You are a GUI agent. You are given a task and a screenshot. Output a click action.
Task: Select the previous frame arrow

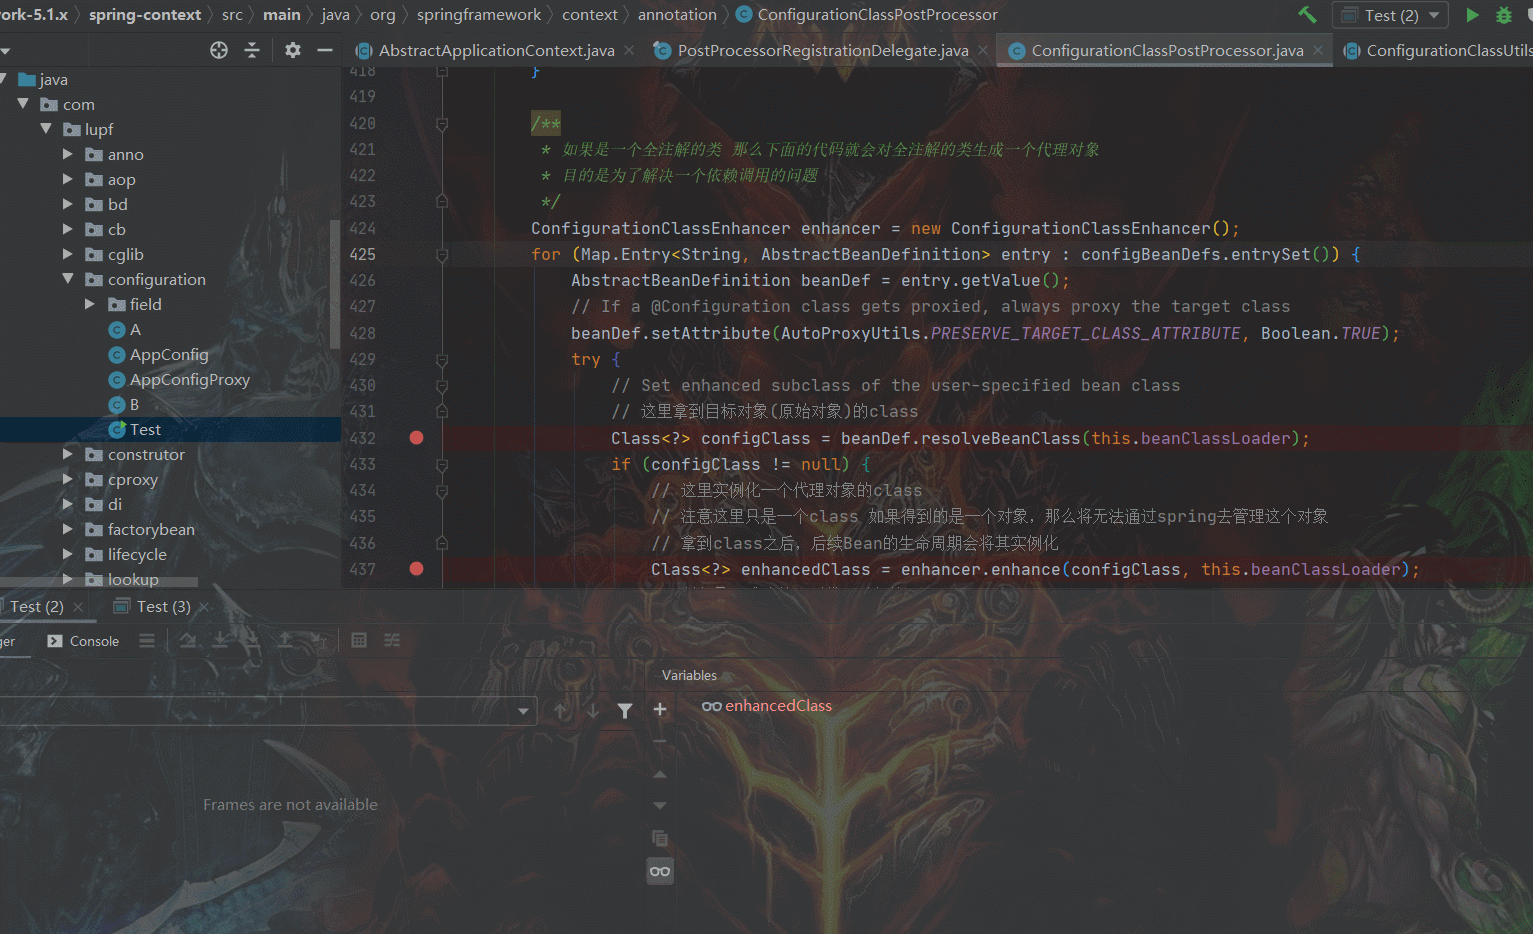point(561,711)
